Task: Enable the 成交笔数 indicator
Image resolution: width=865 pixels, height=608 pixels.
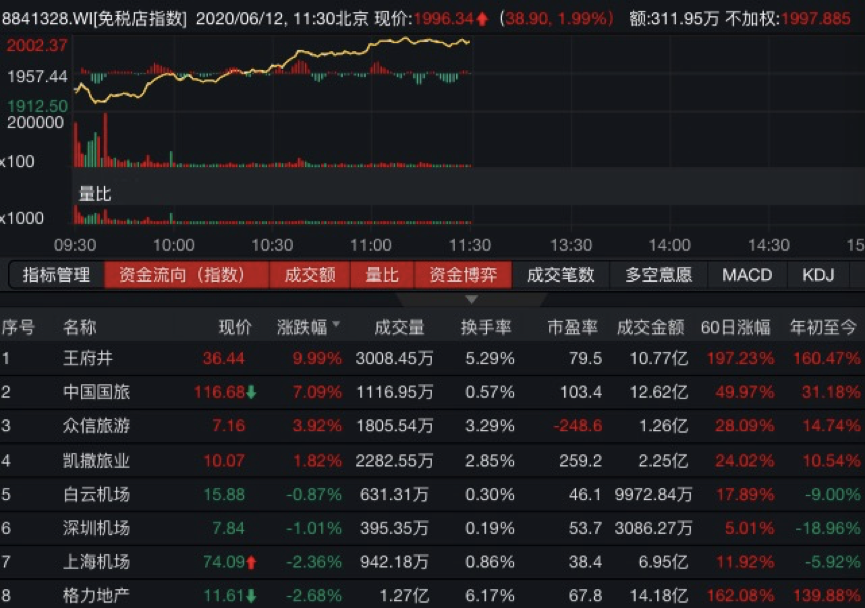Action: [x=560, y=275]
